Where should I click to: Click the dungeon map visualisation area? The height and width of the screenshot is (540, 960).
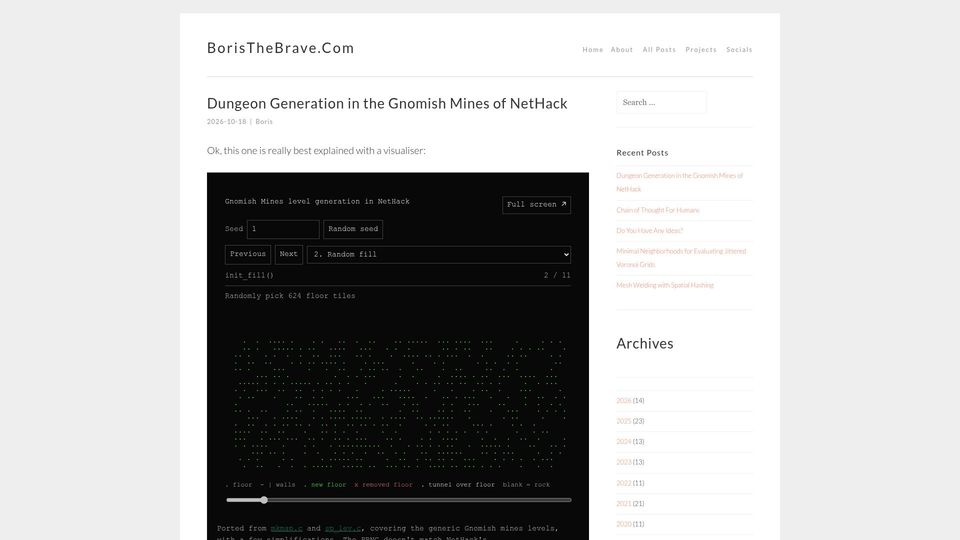click(x=399, y=404)
